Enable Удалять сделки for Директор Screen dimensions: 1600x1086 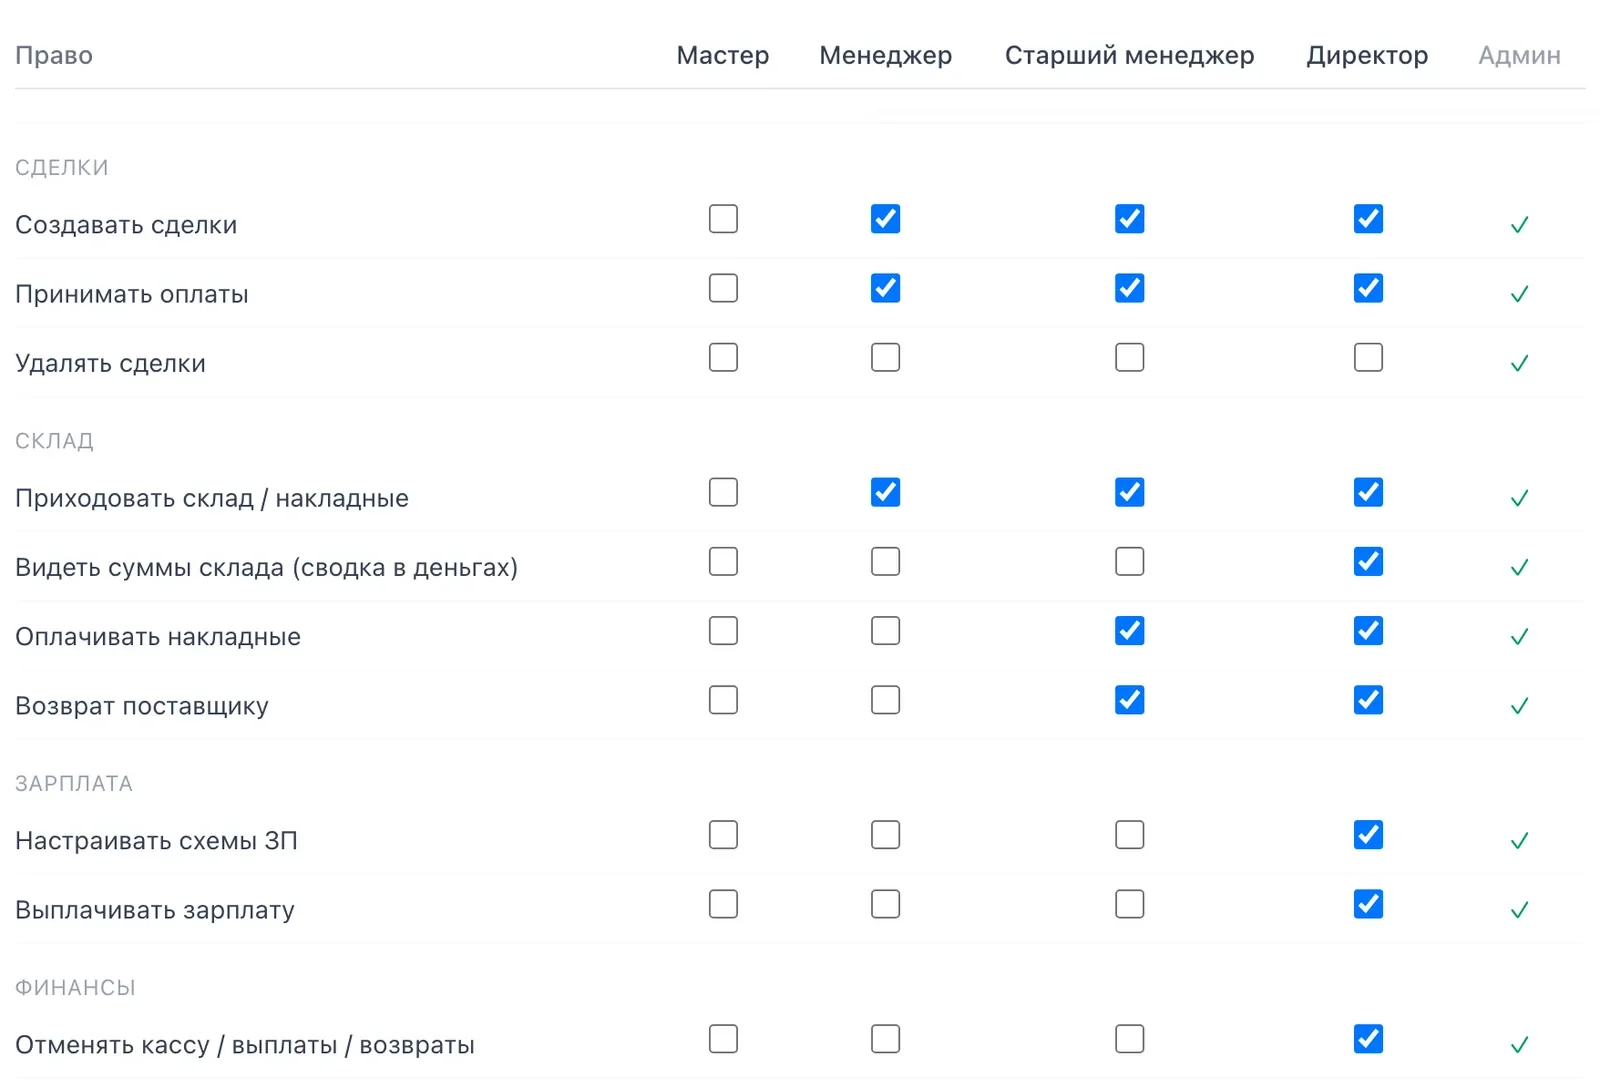point(1368,357)
